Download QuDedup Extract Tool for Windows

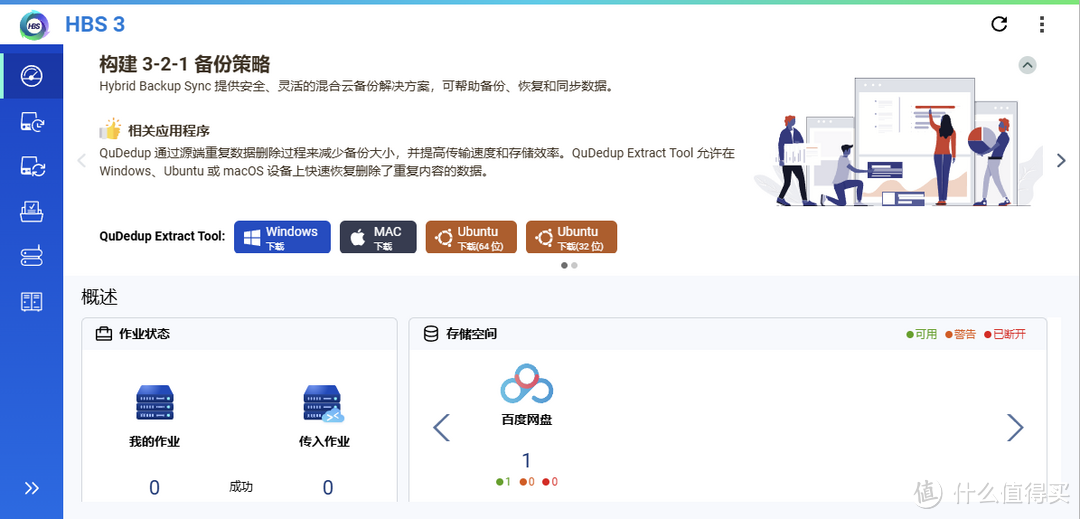click(282, 237)
